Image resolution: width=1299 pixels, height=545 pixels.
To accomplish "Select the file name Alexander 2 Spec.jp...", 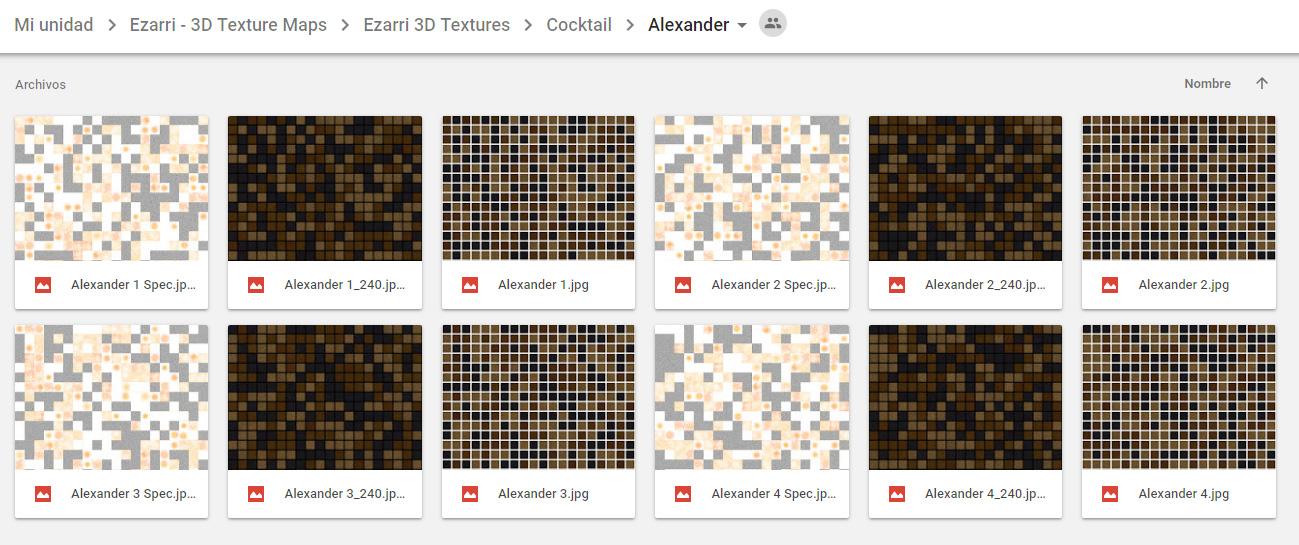I will 774,285.
